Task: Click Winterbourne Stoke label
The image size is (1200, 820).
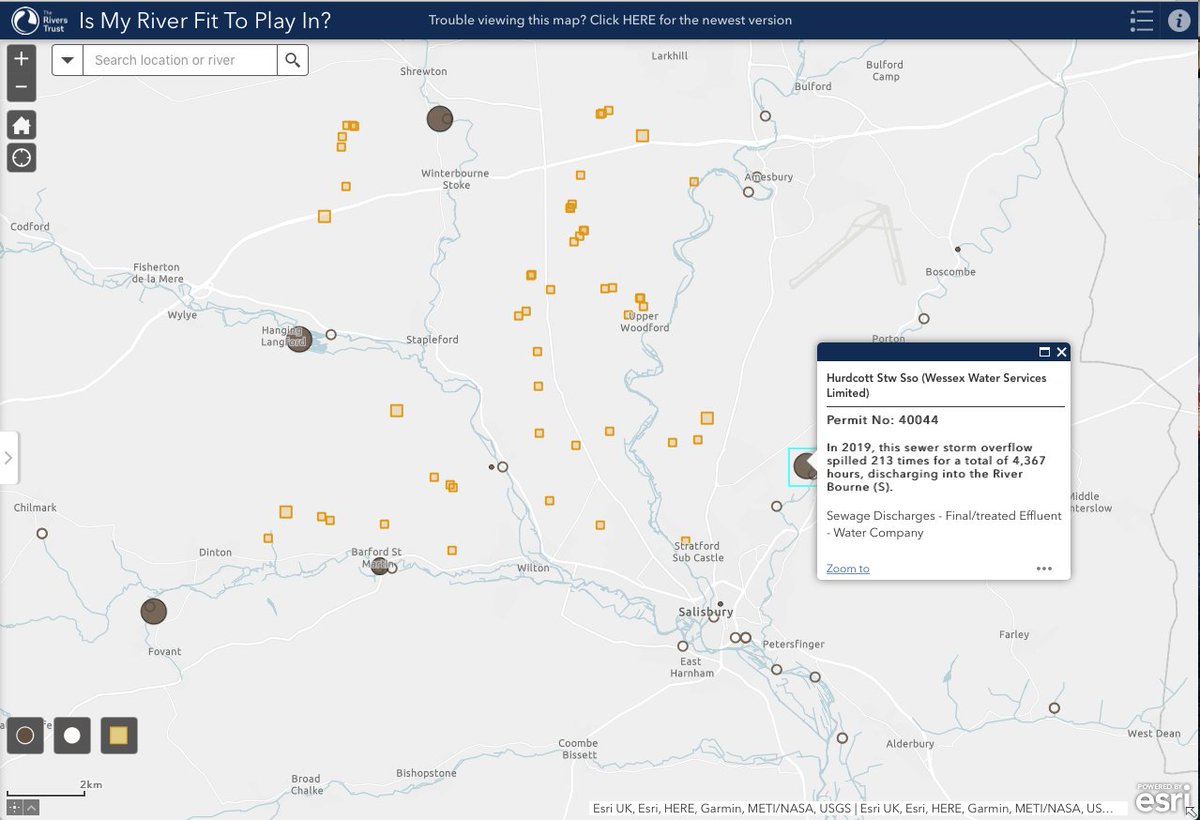Action: coord(456,179)
